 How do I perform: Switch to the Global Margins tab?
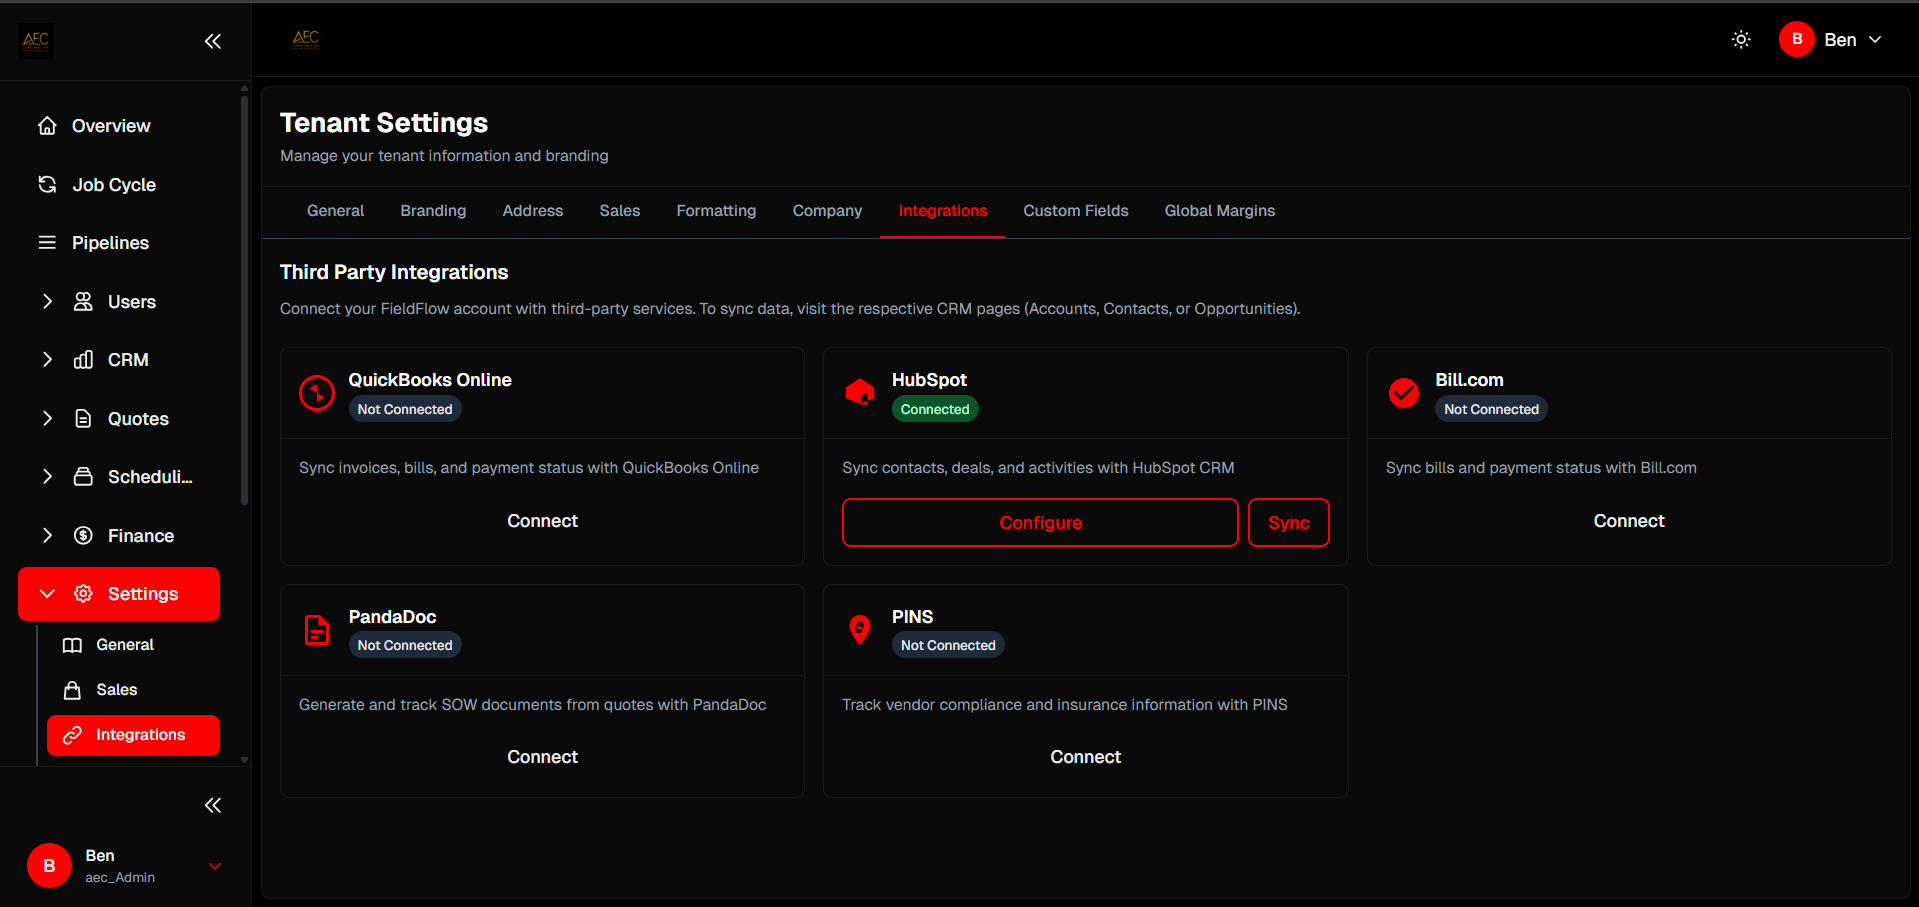(1220, 211)
